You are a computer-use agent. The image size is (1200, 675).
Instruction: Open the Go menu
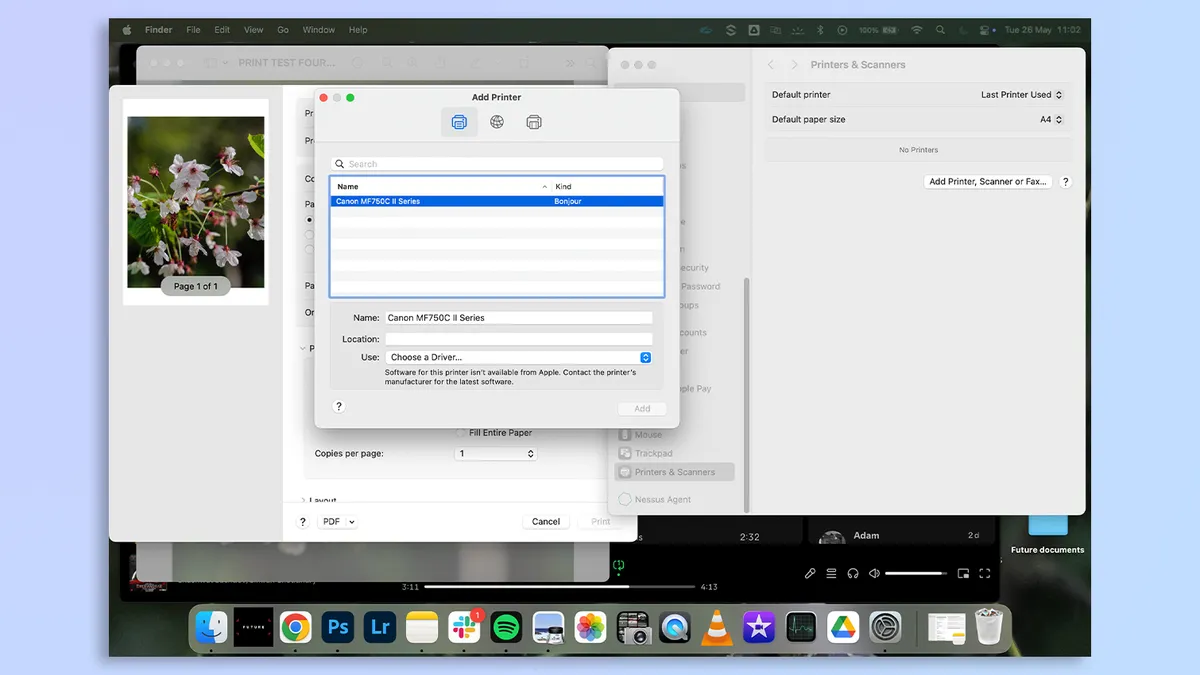[x=283, y=30]
